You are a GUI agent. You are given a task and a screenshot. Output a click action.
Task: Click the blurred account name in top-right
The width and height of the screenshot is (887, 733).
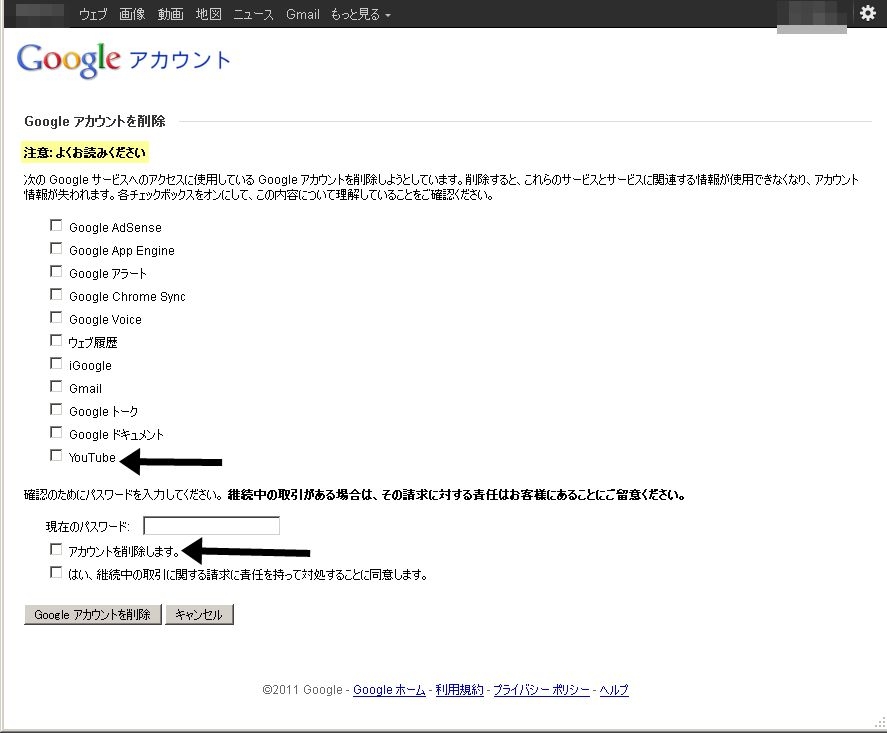click(x=812, y=17)
